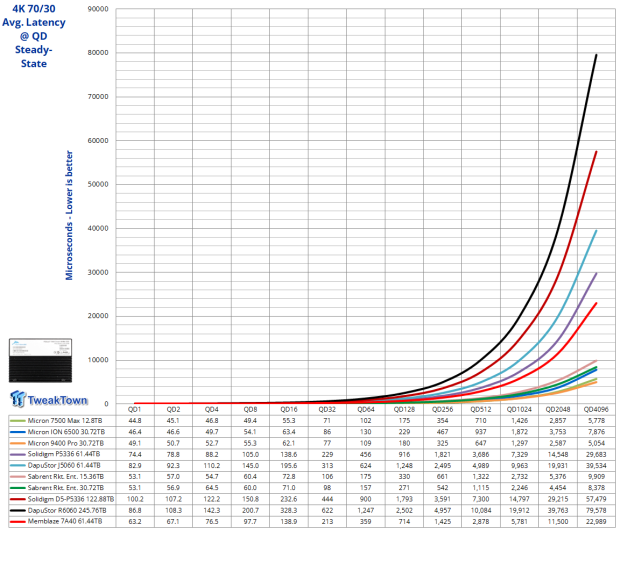Image resolution: width=620 pixels, height=568 pixels.
Task: Click the Micron 9400 Pro orange legend swatch
Action: pos(18,443)
